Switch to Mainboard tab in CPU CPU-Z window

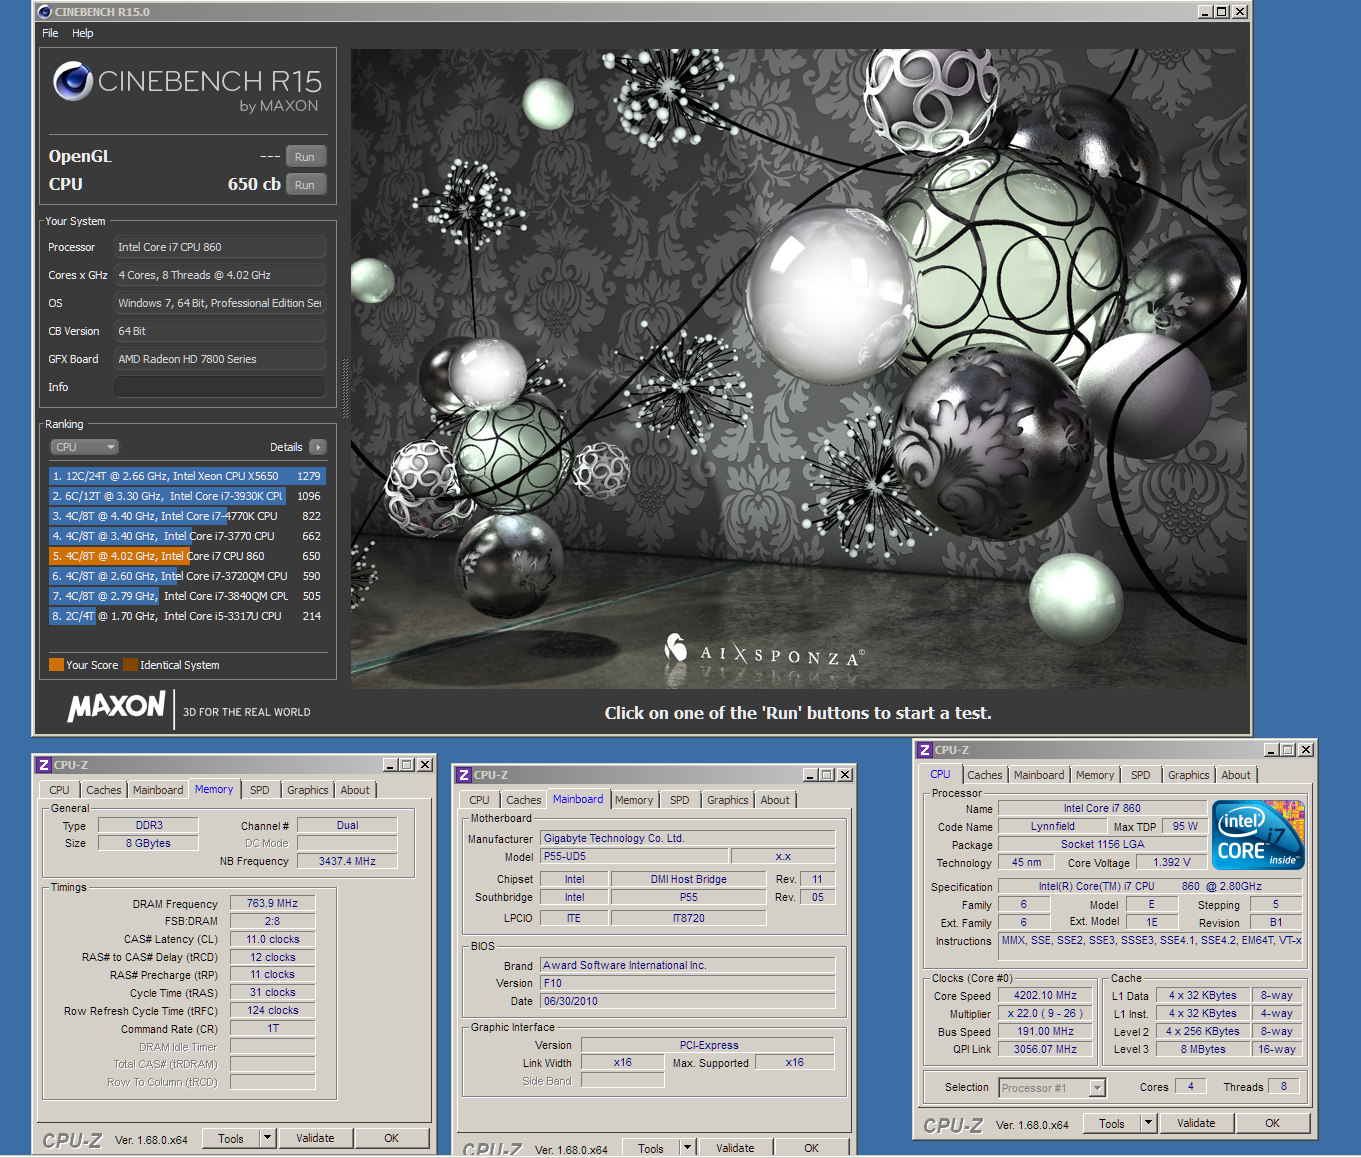(x=1039, y=775)
